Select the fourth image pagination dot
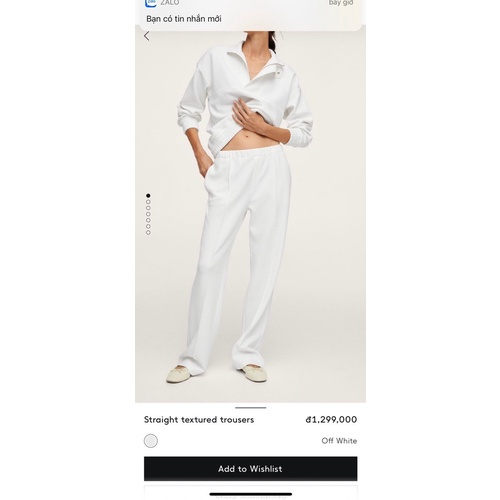 pyautogui.click(x=148, y=214)
